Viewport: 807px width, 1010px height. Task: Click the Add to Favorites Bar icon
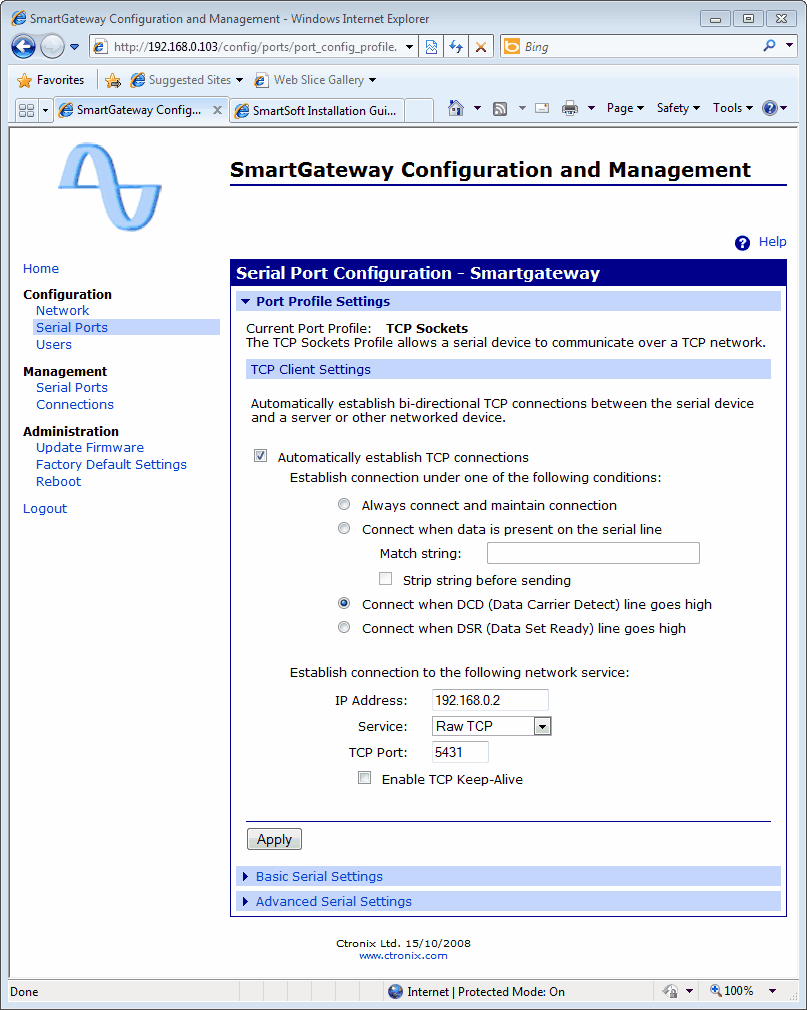point(113,81)
